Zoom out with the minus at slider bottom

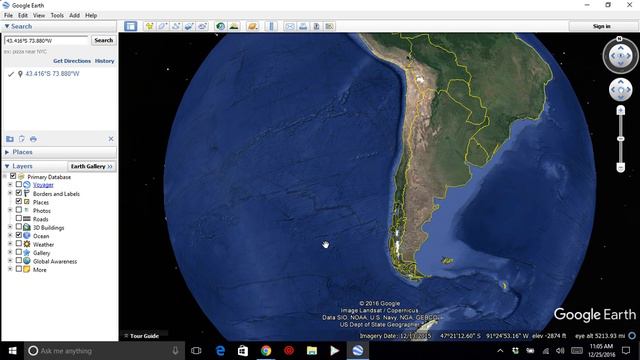pyautogui.click(x=620, y=167)
